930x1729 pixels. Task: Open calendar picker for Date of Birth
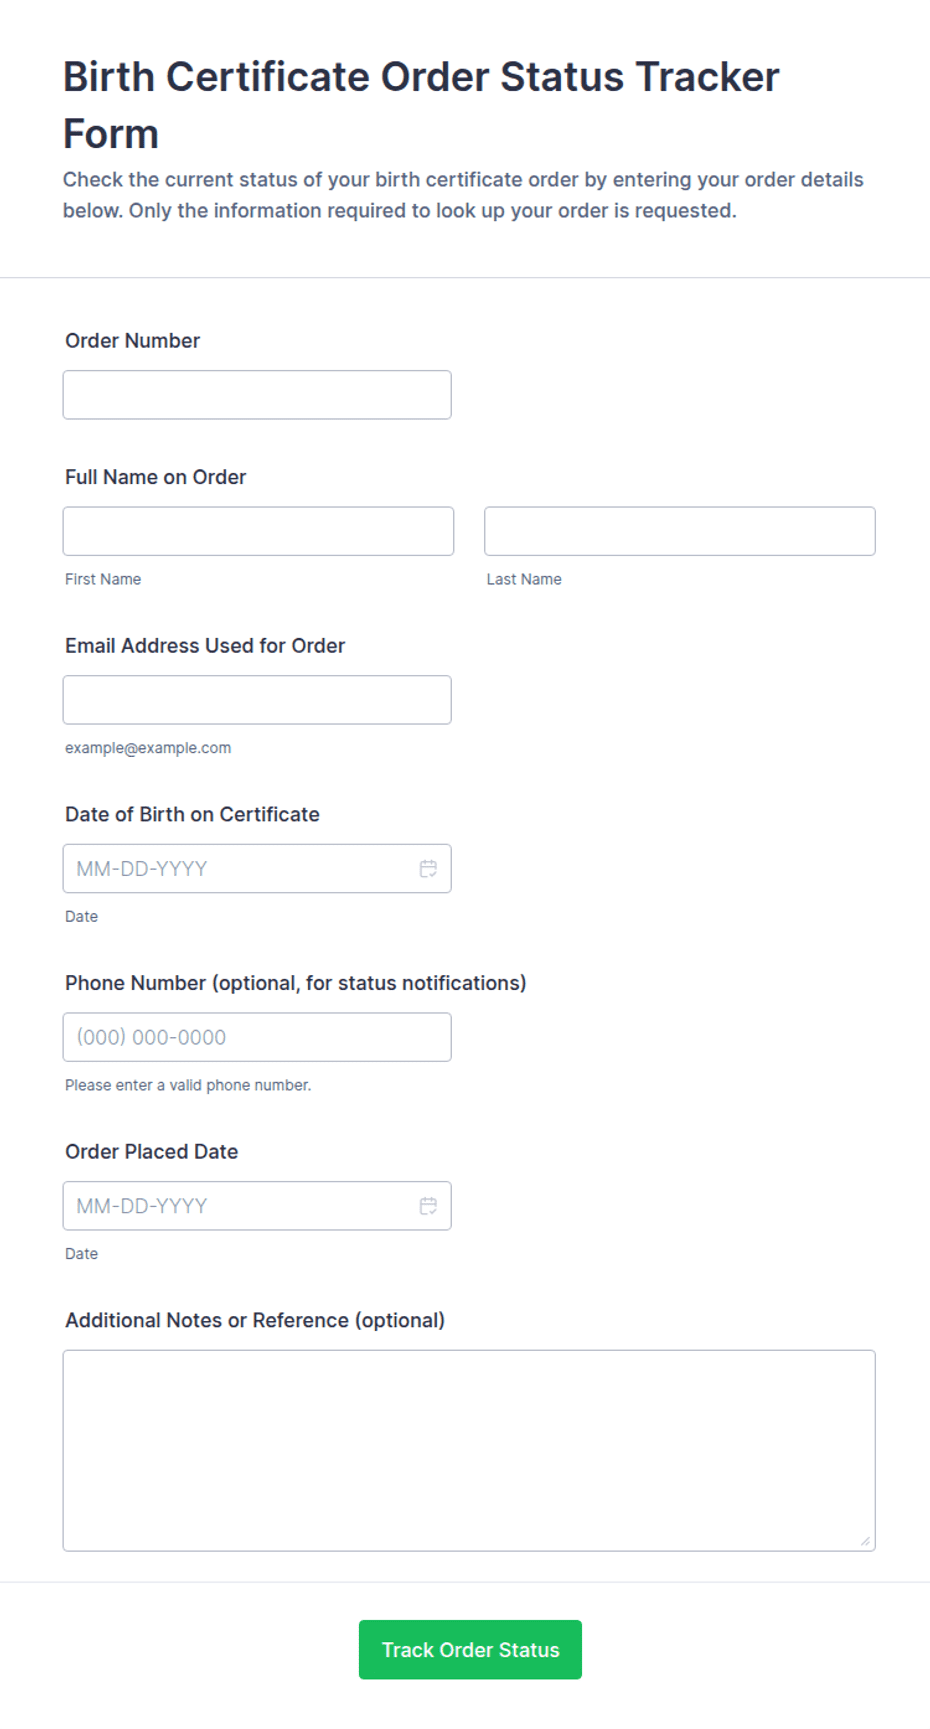pos(428,869)
